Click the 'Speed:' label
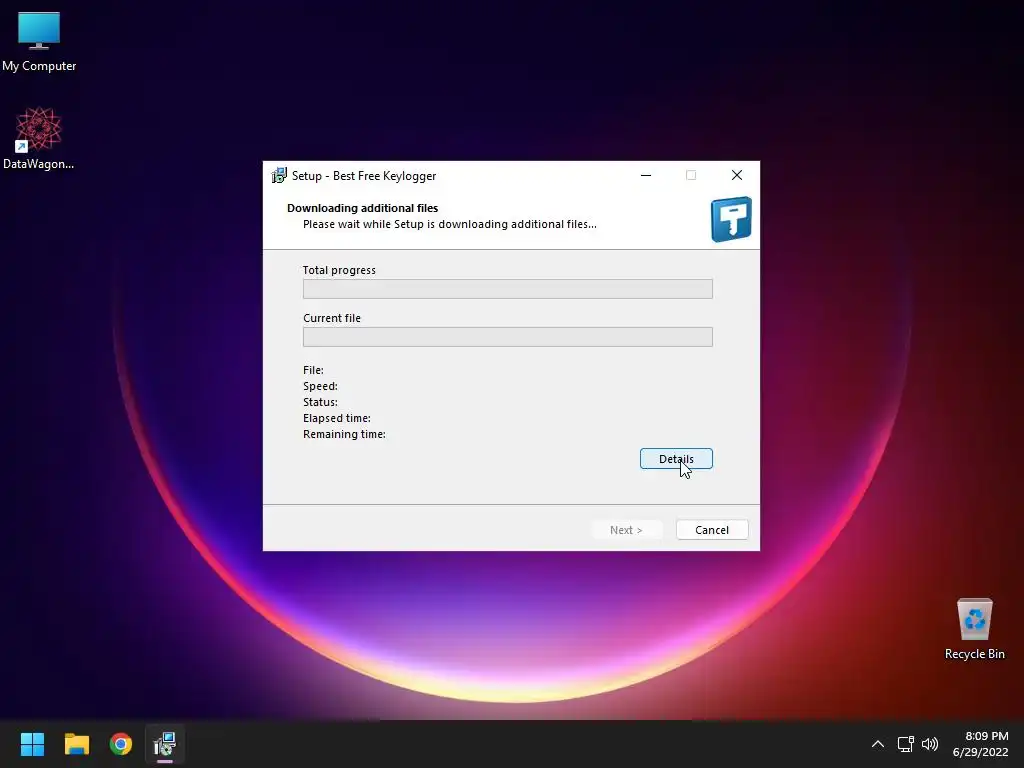 [320, 386]
